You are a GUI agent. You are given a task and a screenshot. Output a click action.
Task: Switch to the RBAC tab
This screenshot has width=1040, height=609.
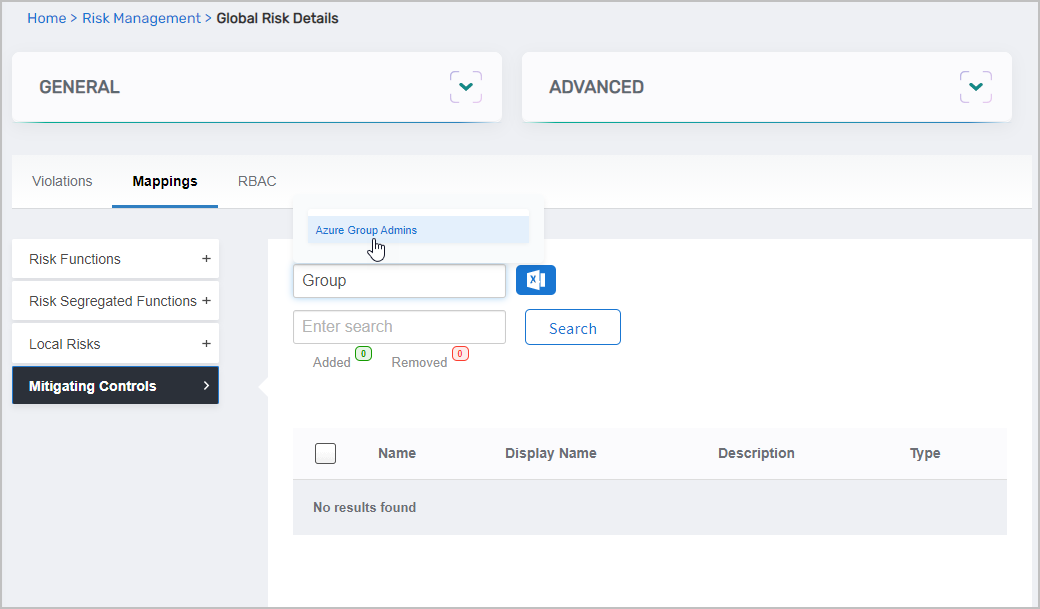pyautogui.click(x=257, y=181)
